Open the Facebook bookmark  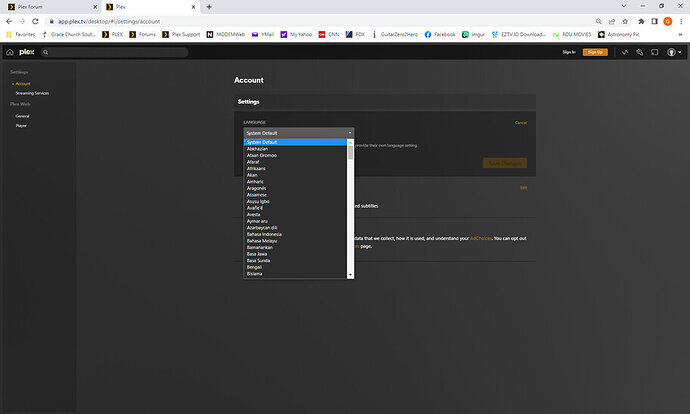(x=440, y=34)
